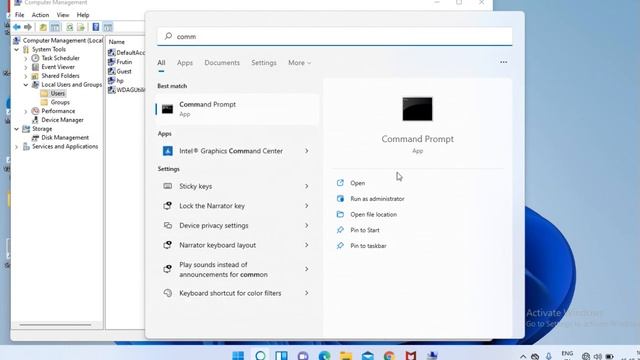Click Show/Hide Action Pane toolbar icon
This screenshot has width=640, height=360.
coord(107,27)
